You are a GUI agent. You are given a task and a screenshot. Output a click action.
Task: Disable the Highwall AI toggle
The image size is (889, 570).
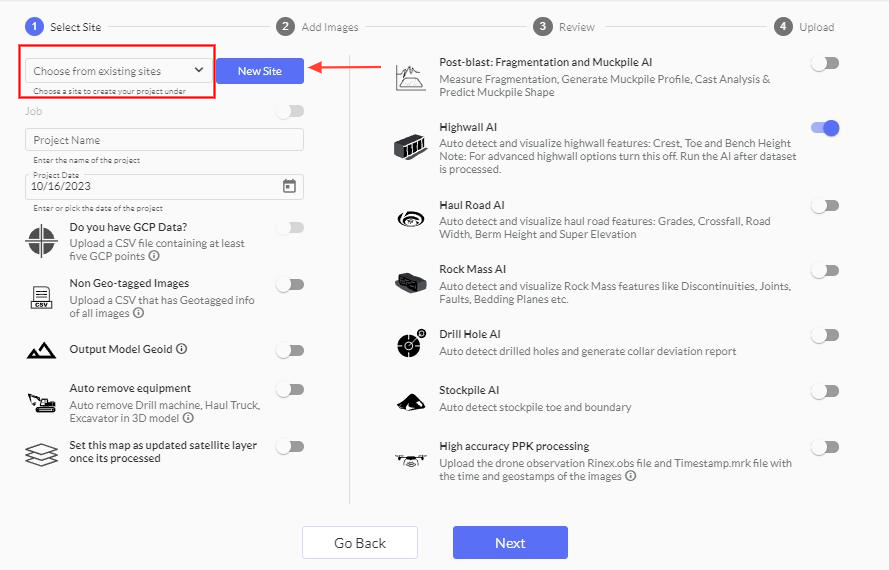coord(825,128)
